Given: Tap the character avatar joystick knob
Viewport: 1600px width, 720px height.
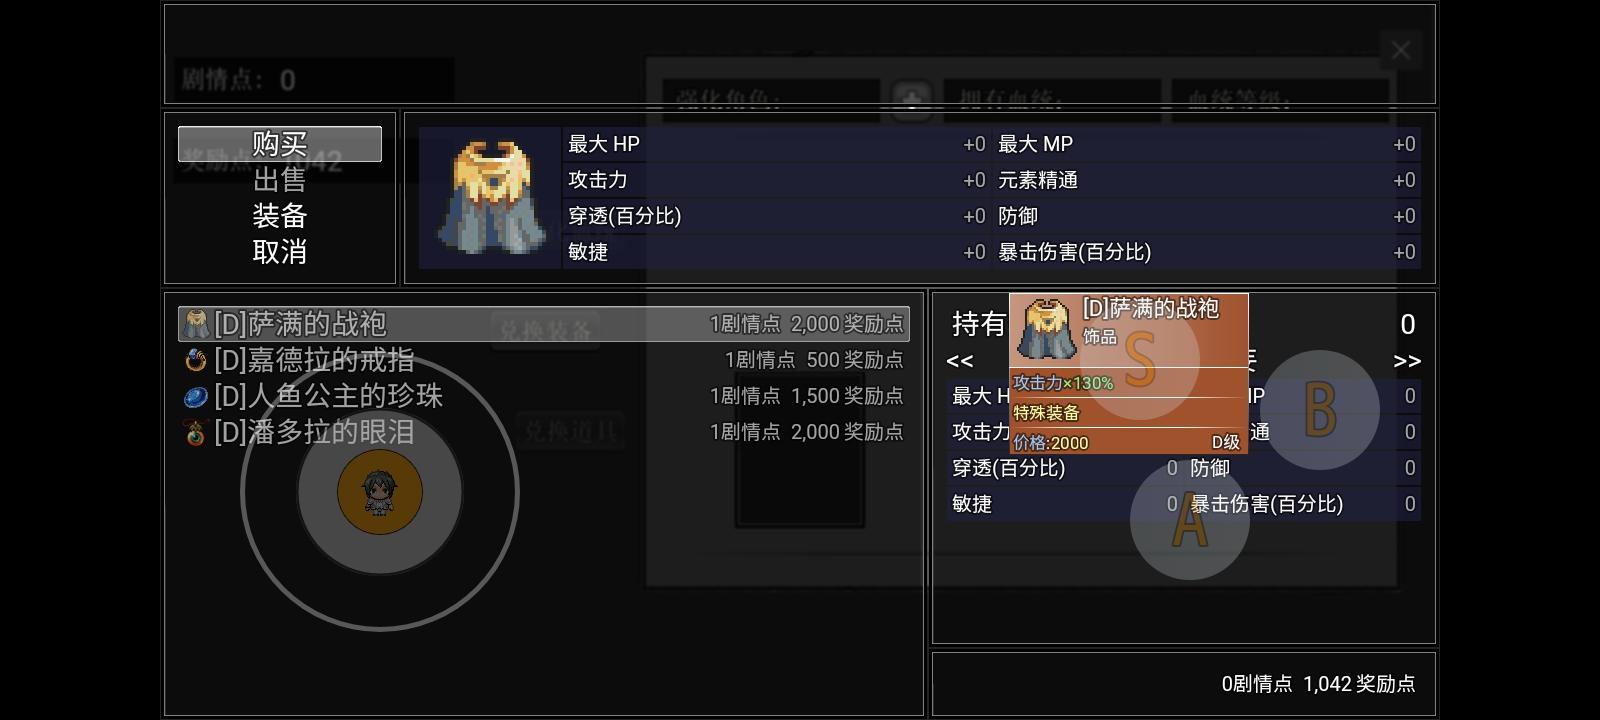Looking at the screenshot, I should pos(380,491).
